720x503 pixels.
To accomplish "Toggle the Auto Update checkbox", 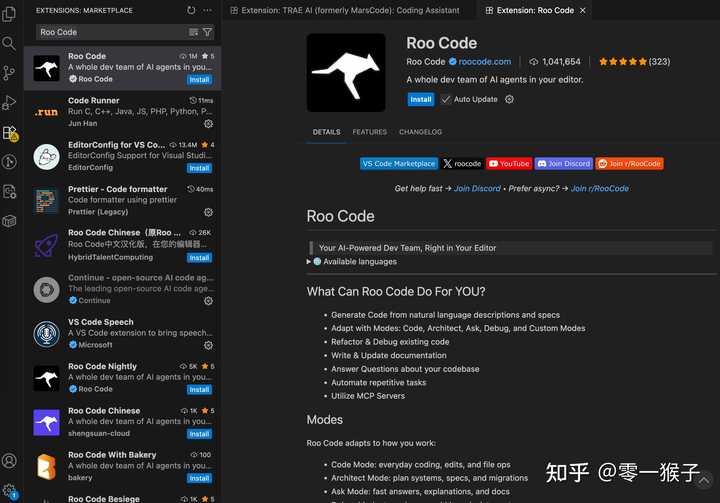I will [x=445, y=99].
